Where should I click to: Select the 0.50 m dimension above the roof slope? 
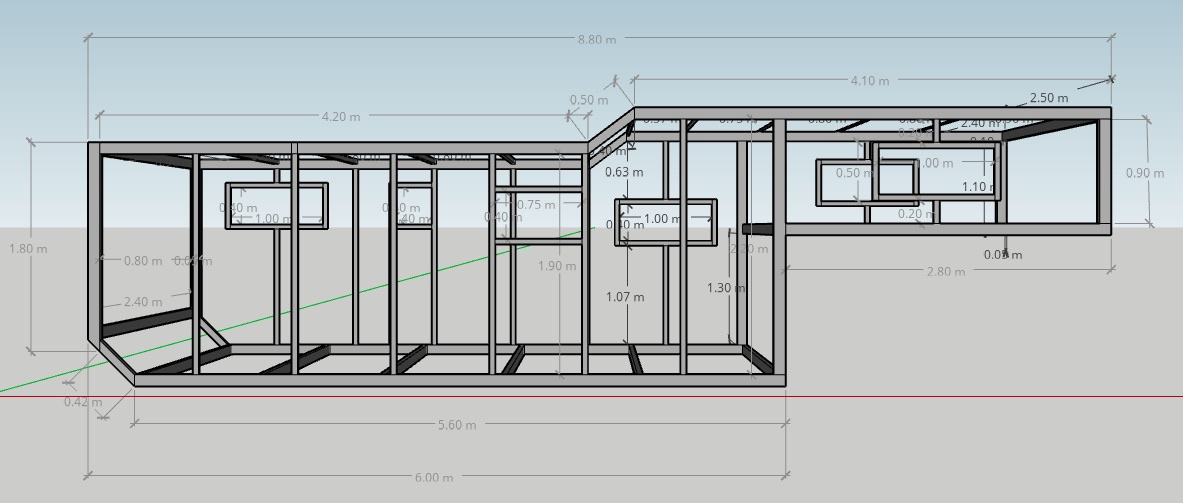588,100
